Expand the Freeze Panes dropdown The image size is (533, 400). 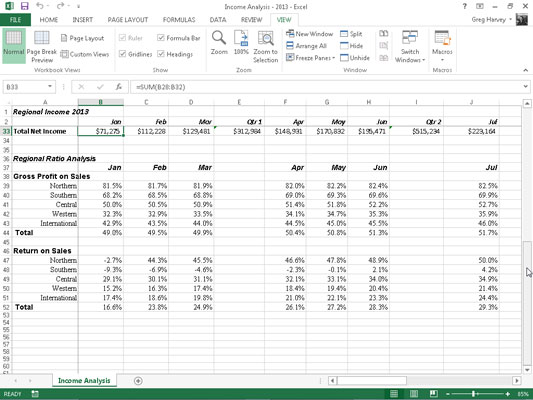pos(311,58)
